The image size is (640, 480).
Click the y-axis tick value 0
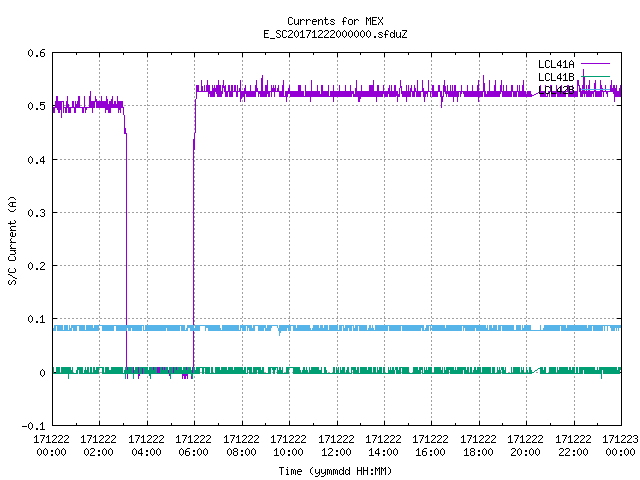coord(42,373)
